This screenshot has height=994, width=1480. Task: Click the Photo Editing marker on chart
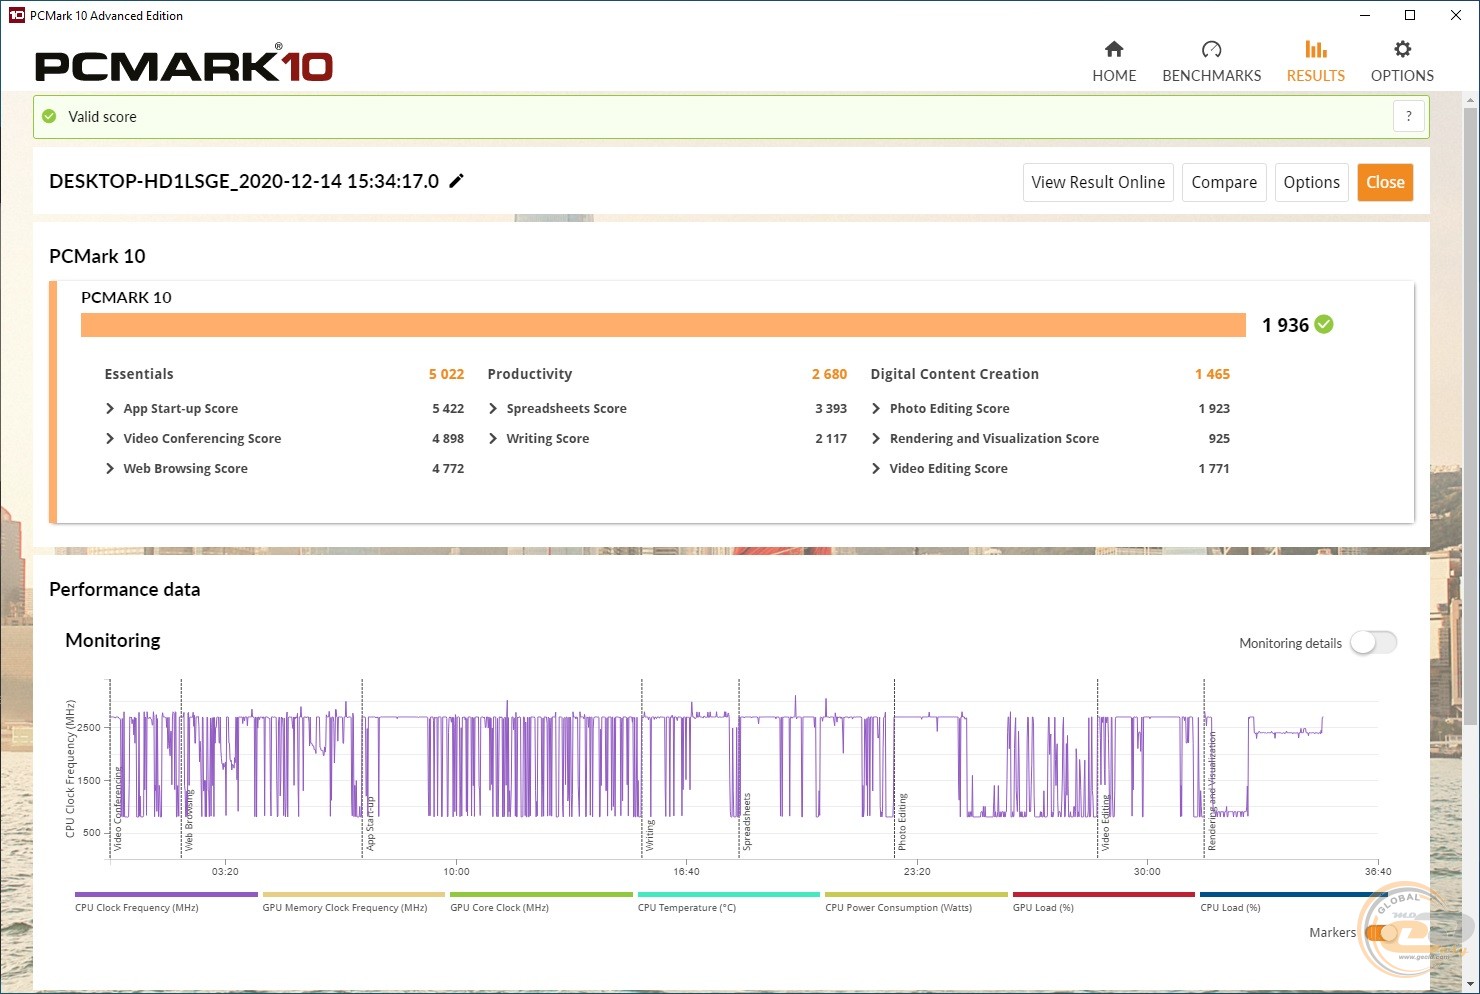pyautogui.click(x=902, y=822)
